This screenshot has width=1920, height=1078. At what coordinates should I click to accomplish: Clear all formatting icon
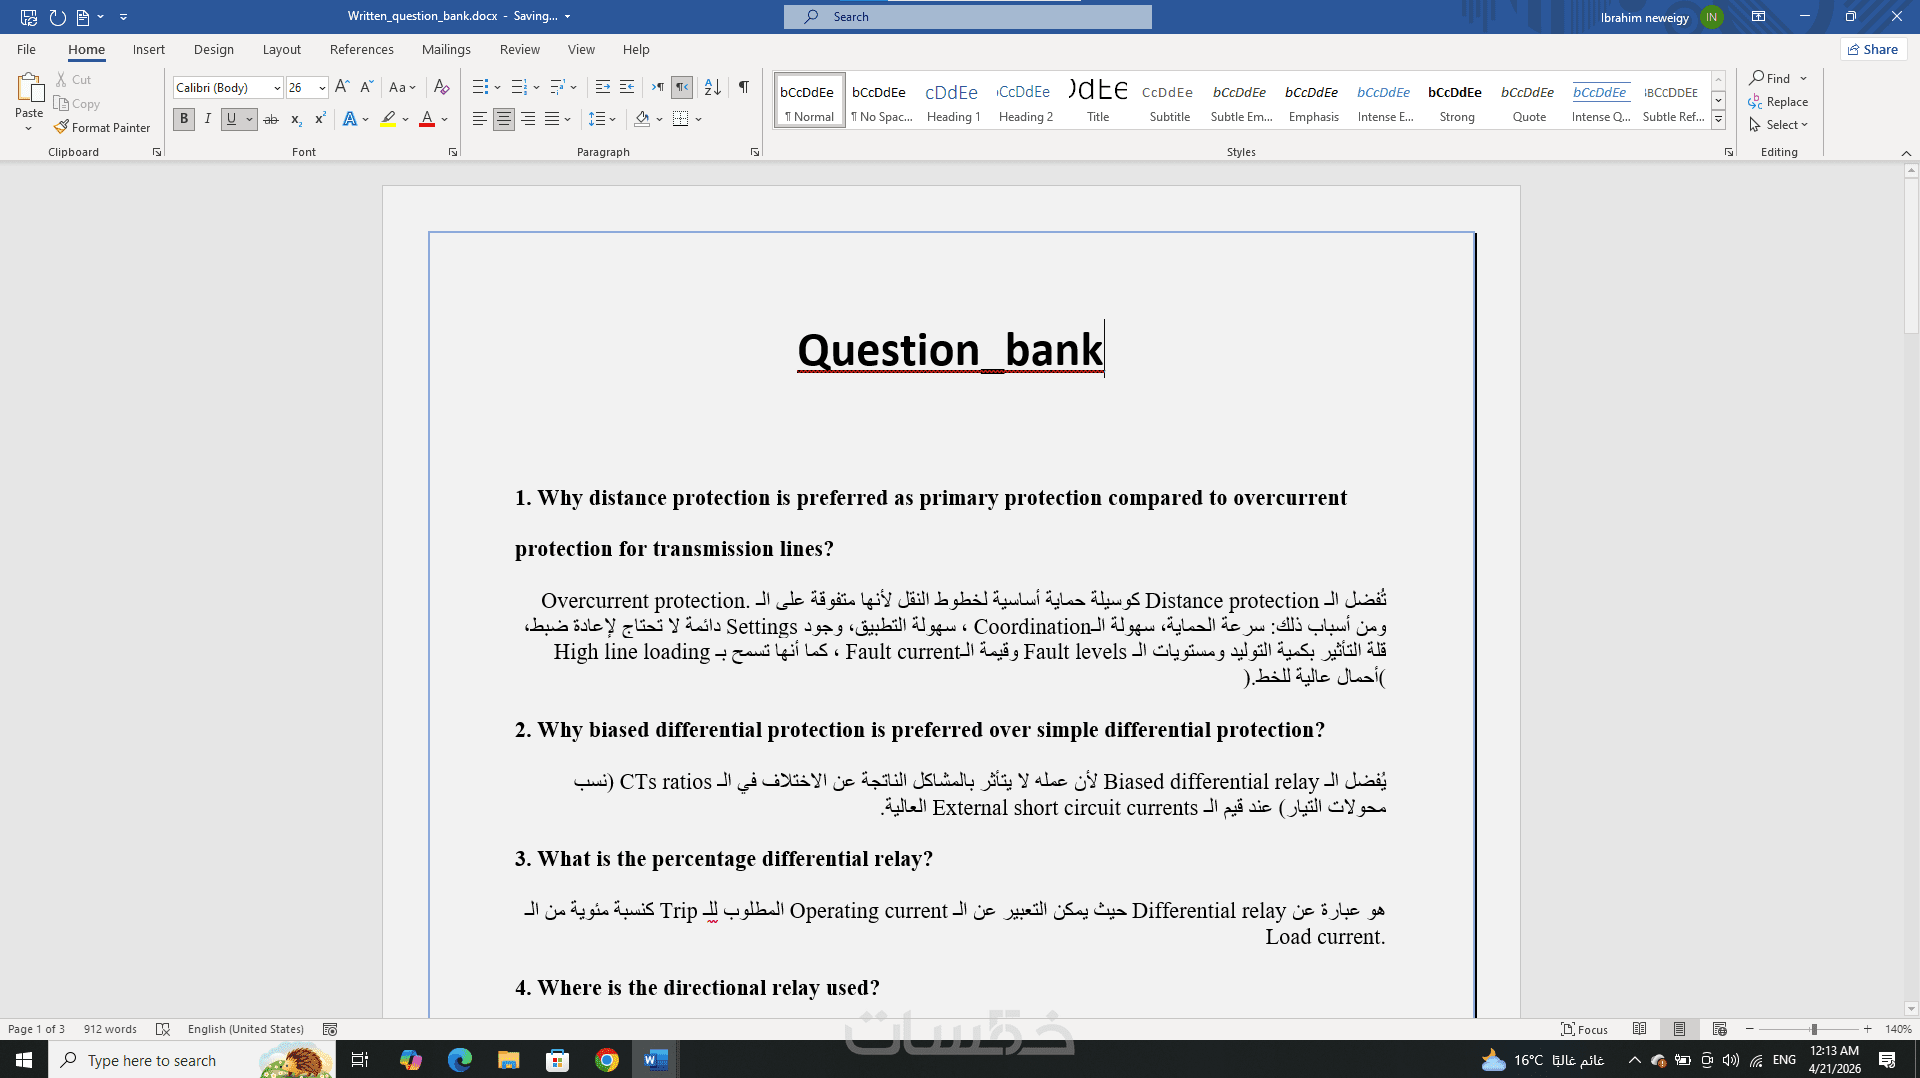[x=441, y=87]
